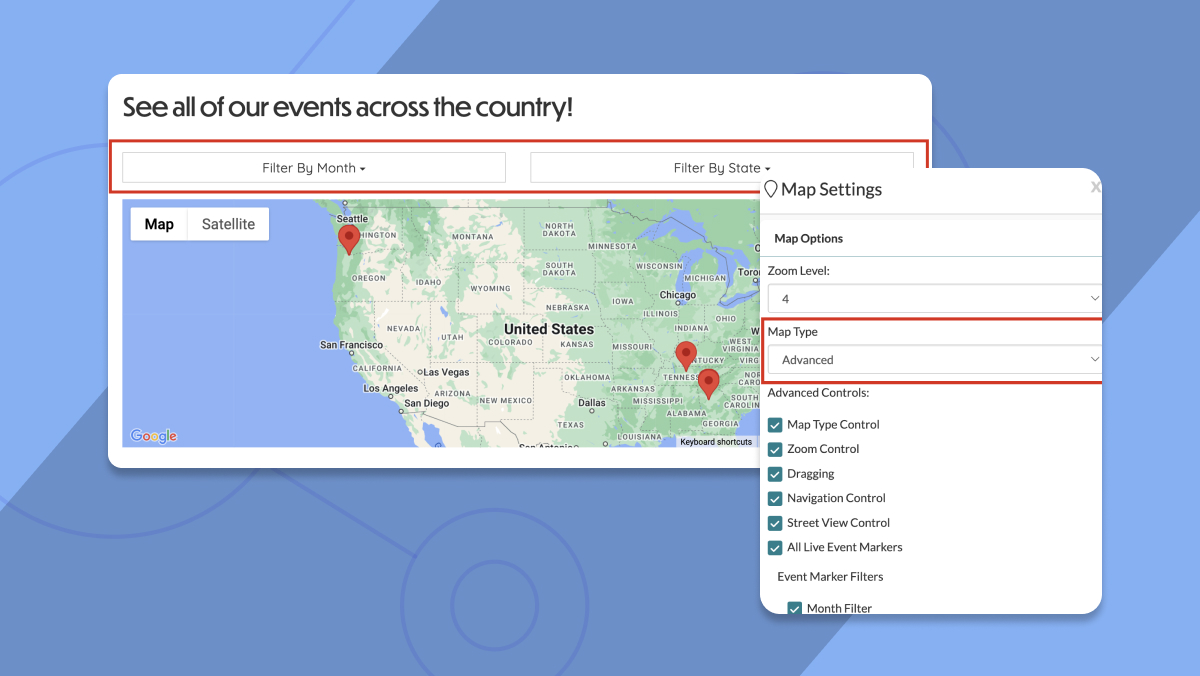Open the Filter By Month dropdown

click(313, 167)
